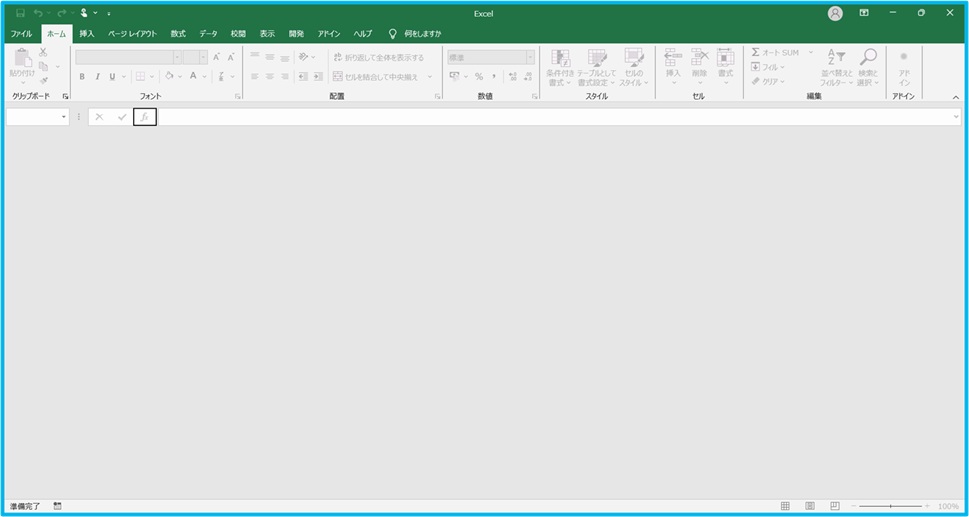Click the Paste (貼り付け) clipboard icon
The width and height of the screenshot is (969, 517).
pos(22,62)
